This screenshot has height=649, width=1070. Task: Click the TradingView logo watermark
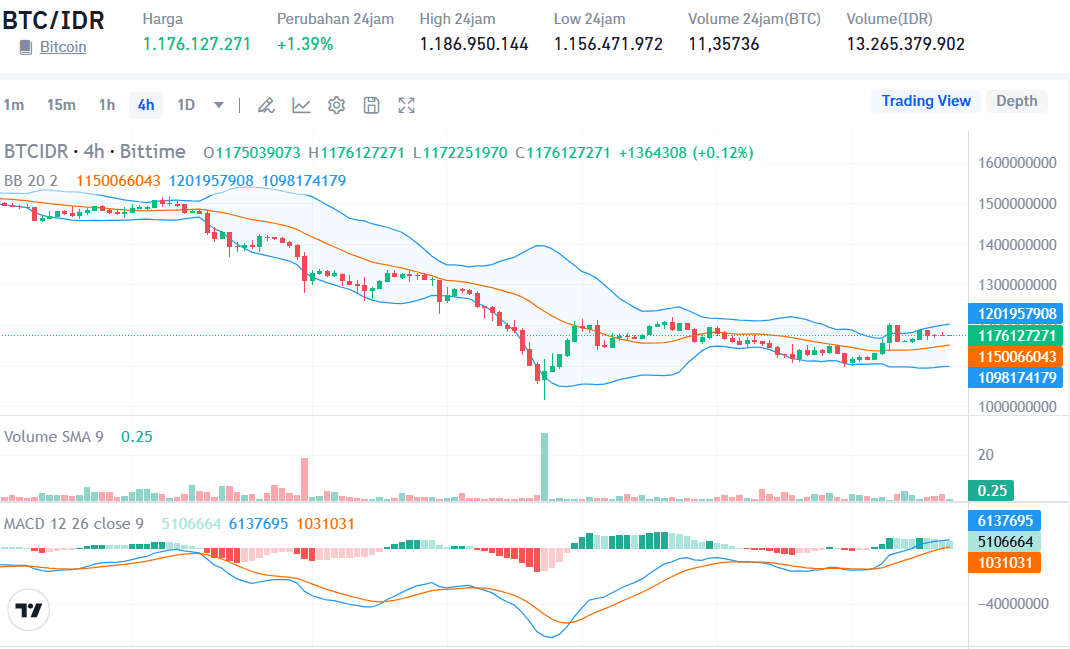[x=29, y=610]
